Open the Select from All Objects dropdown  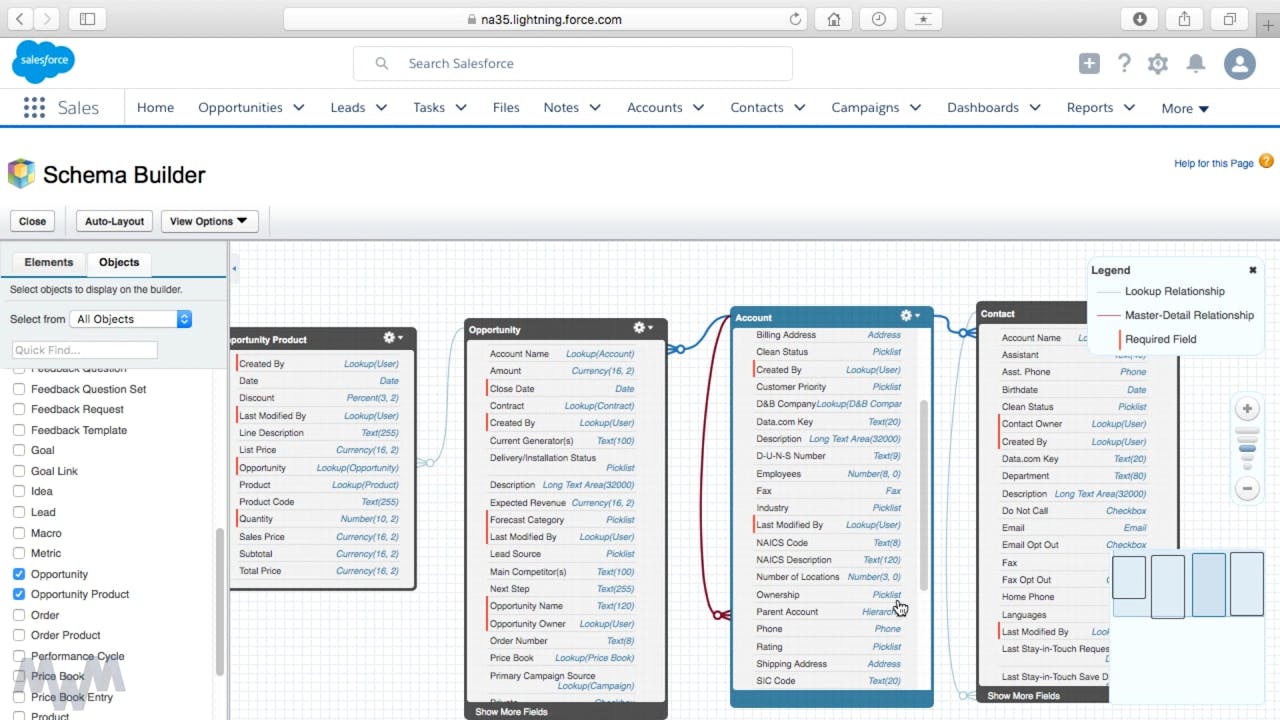130,319
